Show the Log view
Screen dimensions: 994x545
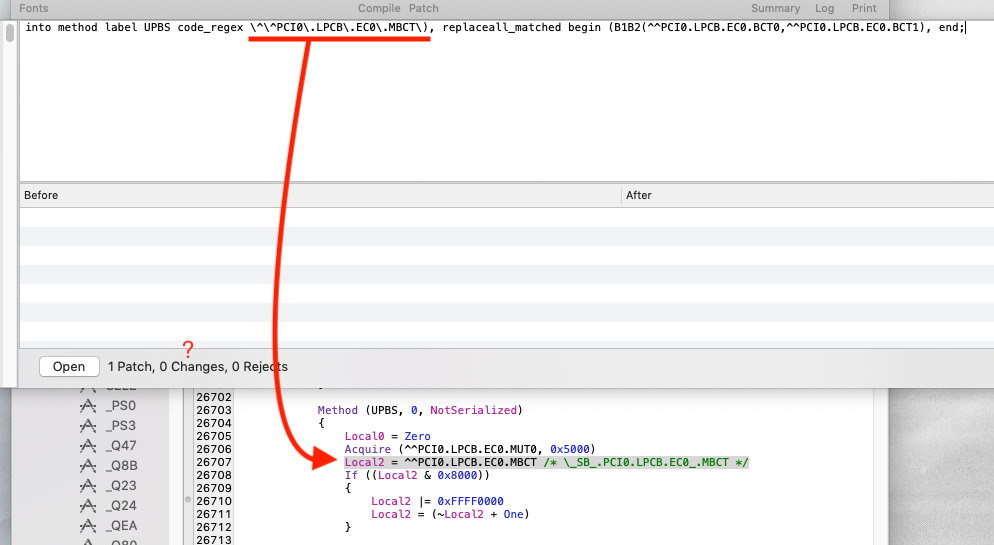tap(824, 8)
